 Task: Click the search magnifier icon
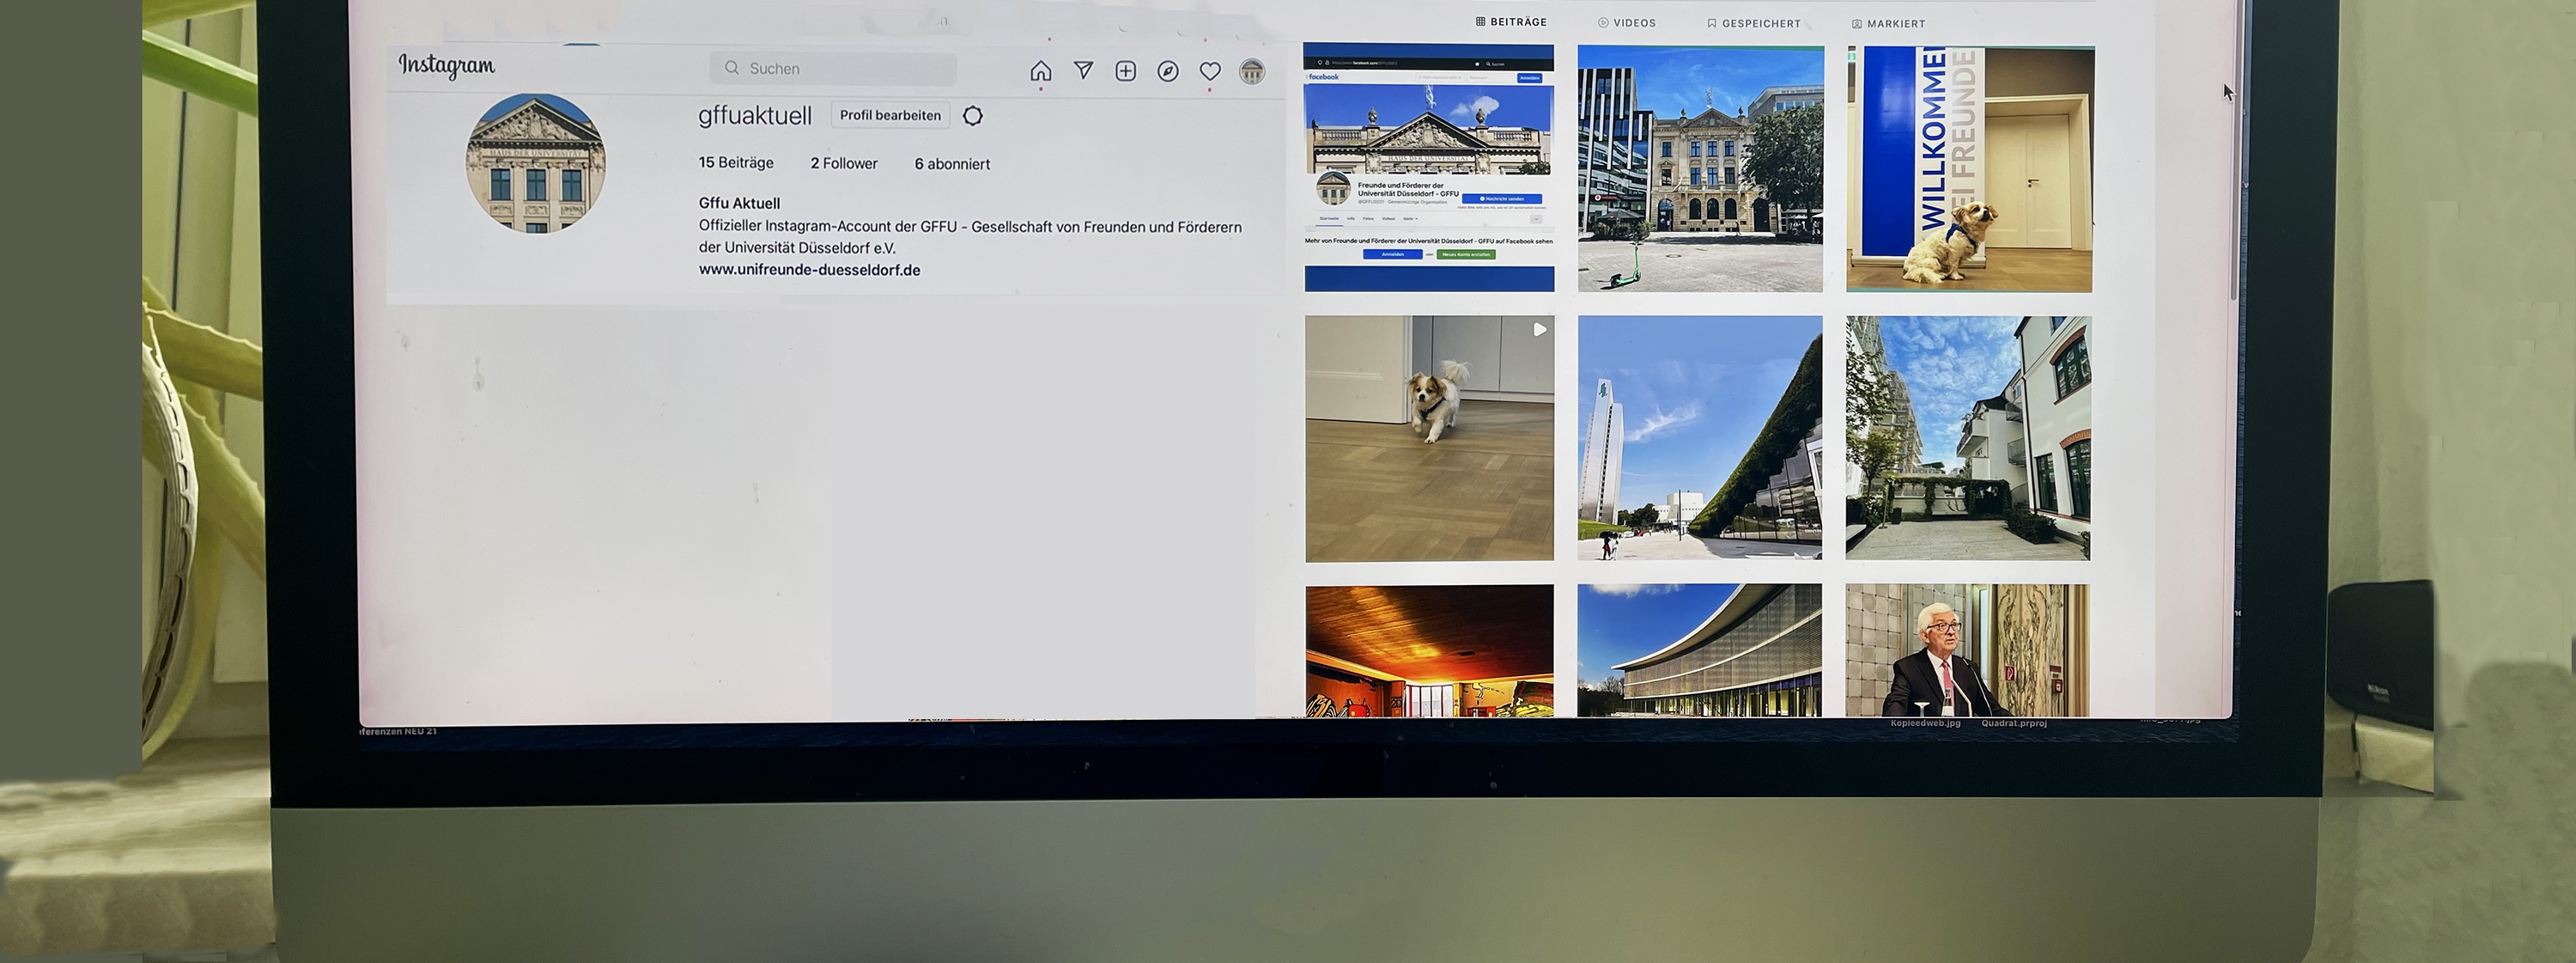click(x=732, y=68)
